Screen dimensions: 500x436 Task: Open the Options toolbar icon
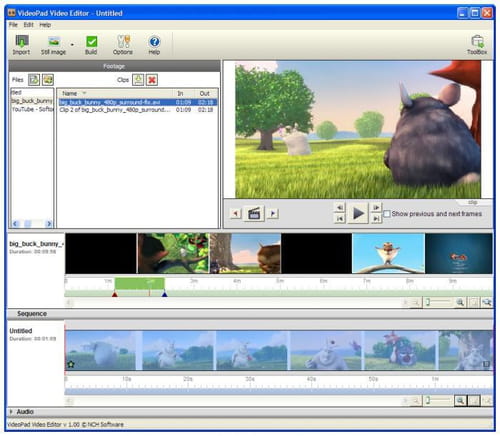point(123,45)
